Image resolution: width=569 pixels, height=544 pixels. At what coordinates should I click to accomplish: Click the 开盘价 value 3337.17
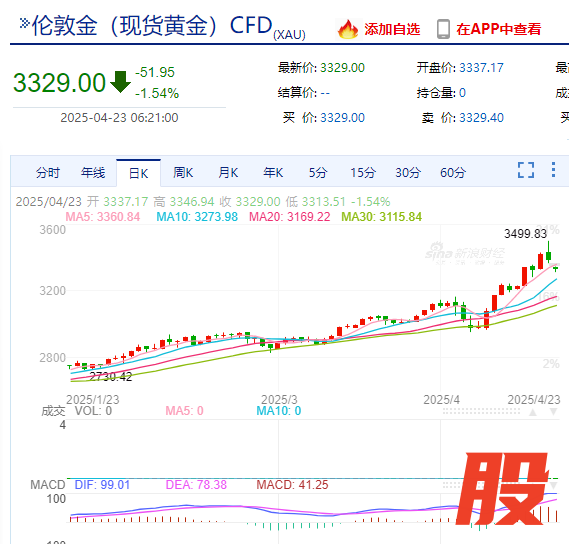(481, 68)
